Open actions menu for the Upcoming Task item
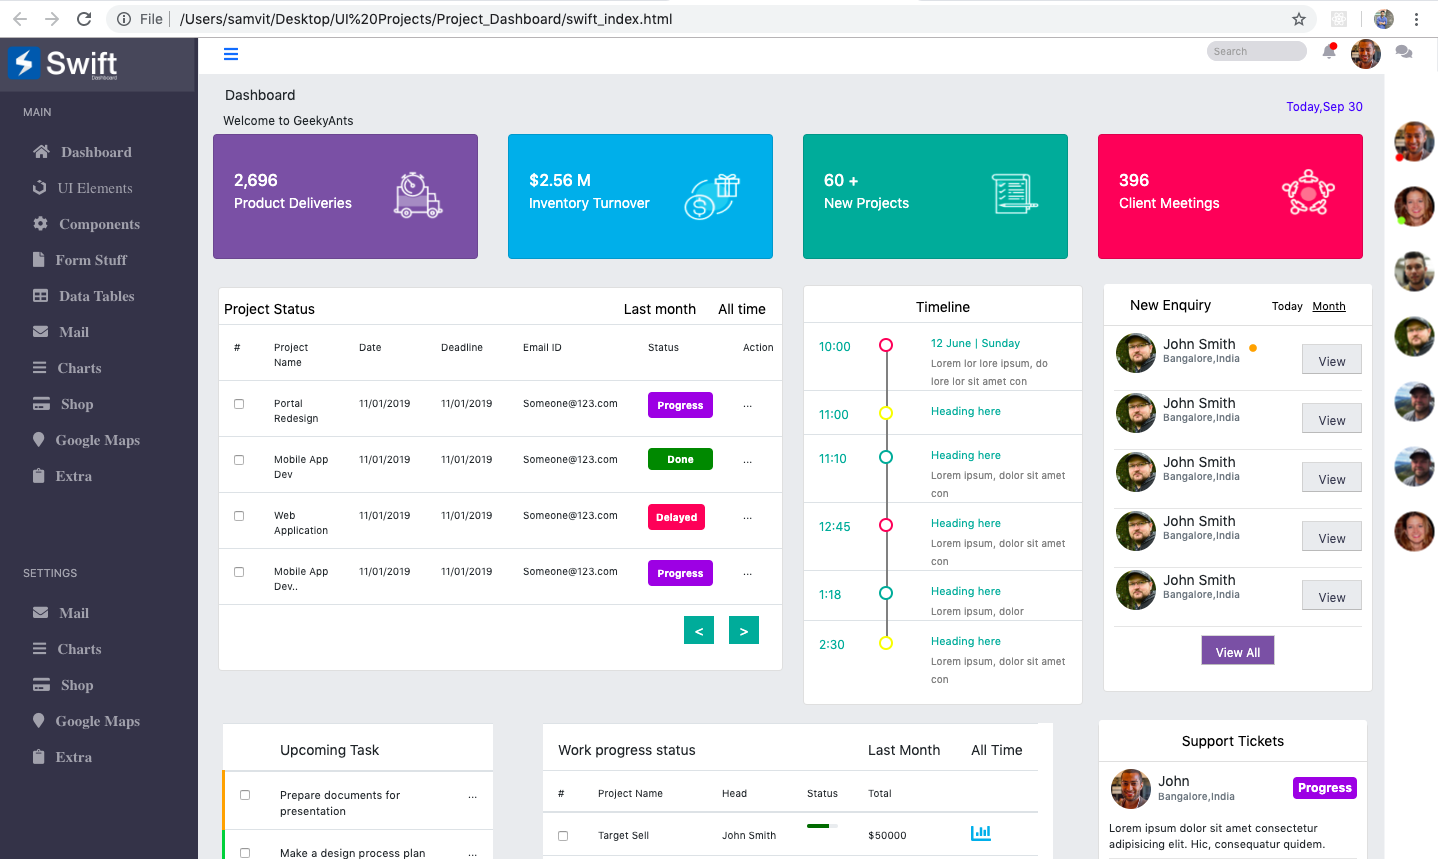Screen dimensions: 1438x859 coord(472,796)
